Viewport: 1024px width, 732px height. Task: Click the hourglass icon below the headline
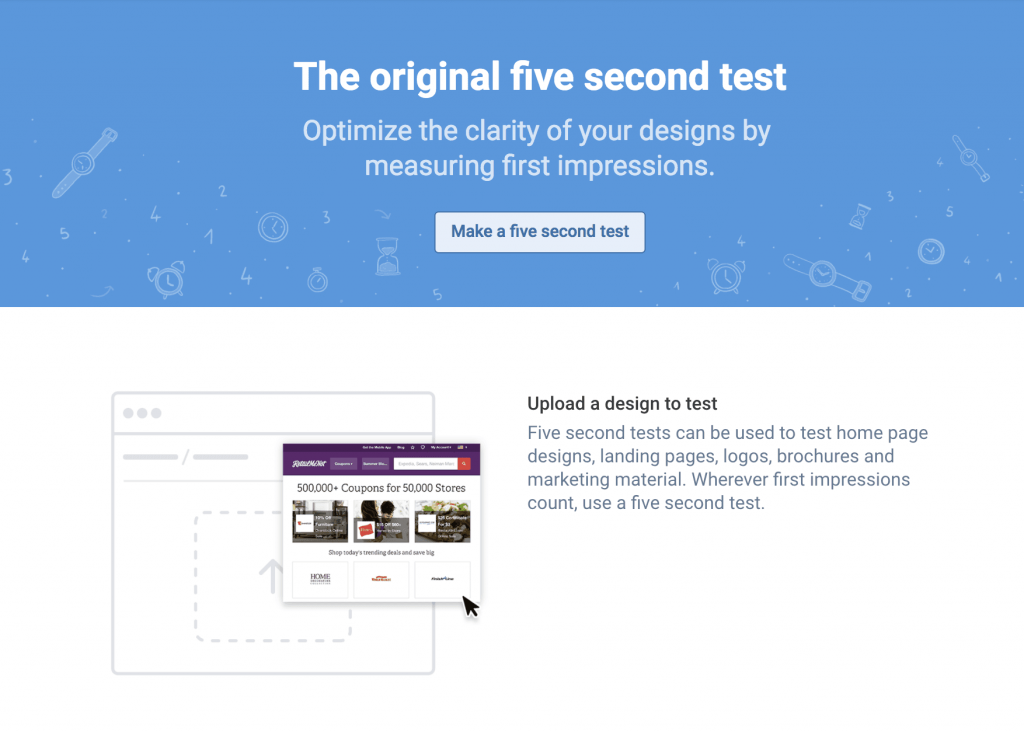[387, 256]
